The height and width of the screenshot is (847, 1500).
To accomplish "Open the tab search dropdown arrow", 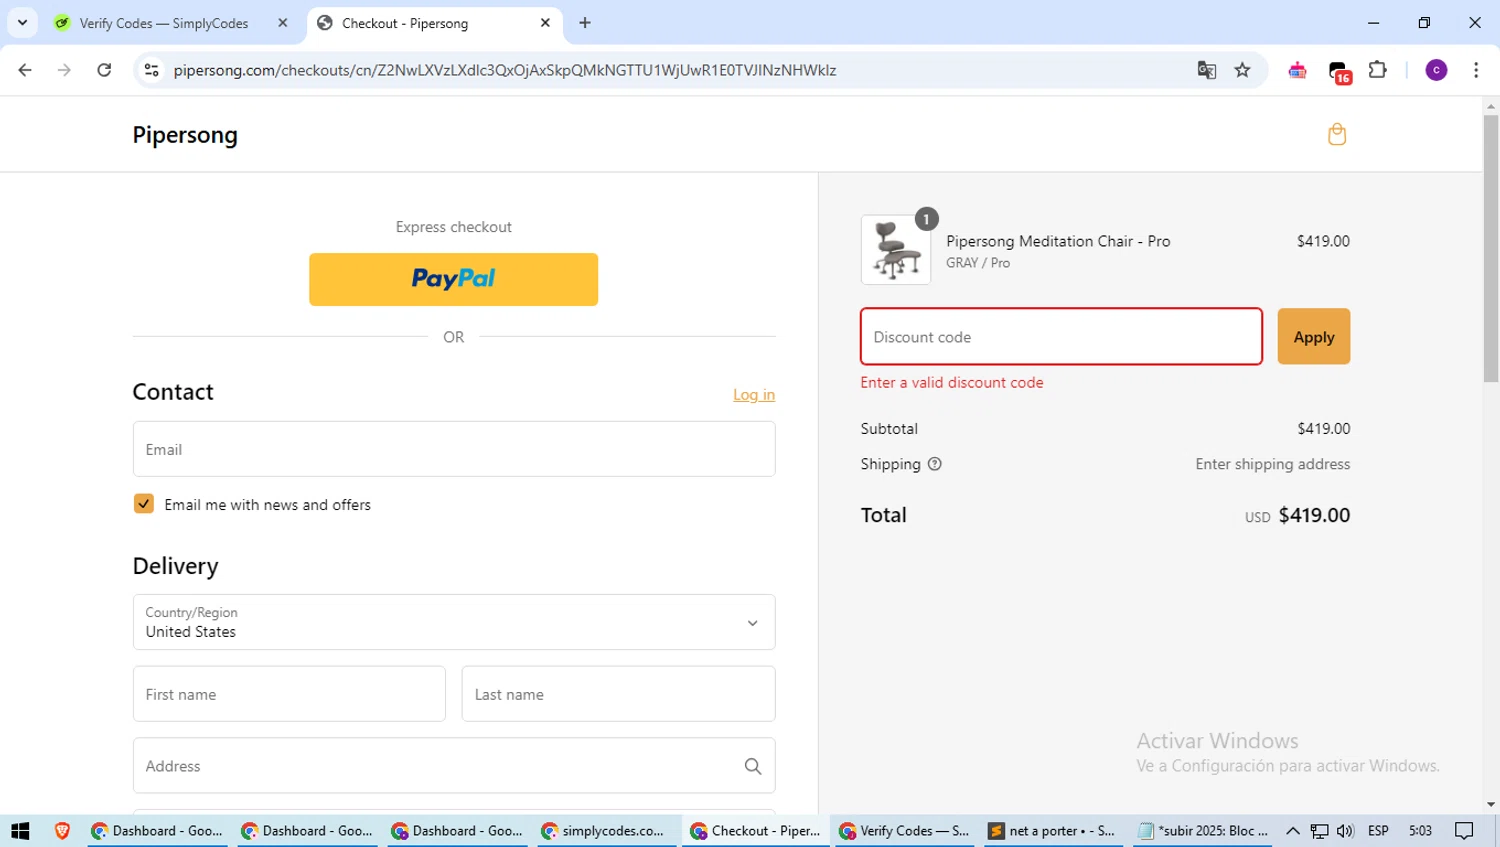I will [x=22, y=23].
